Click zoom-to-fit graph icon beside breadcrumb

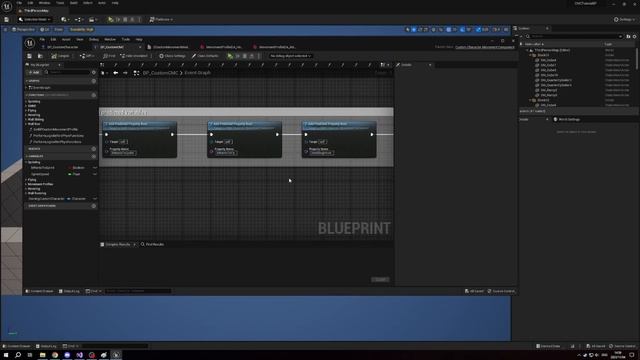point(136,73)
